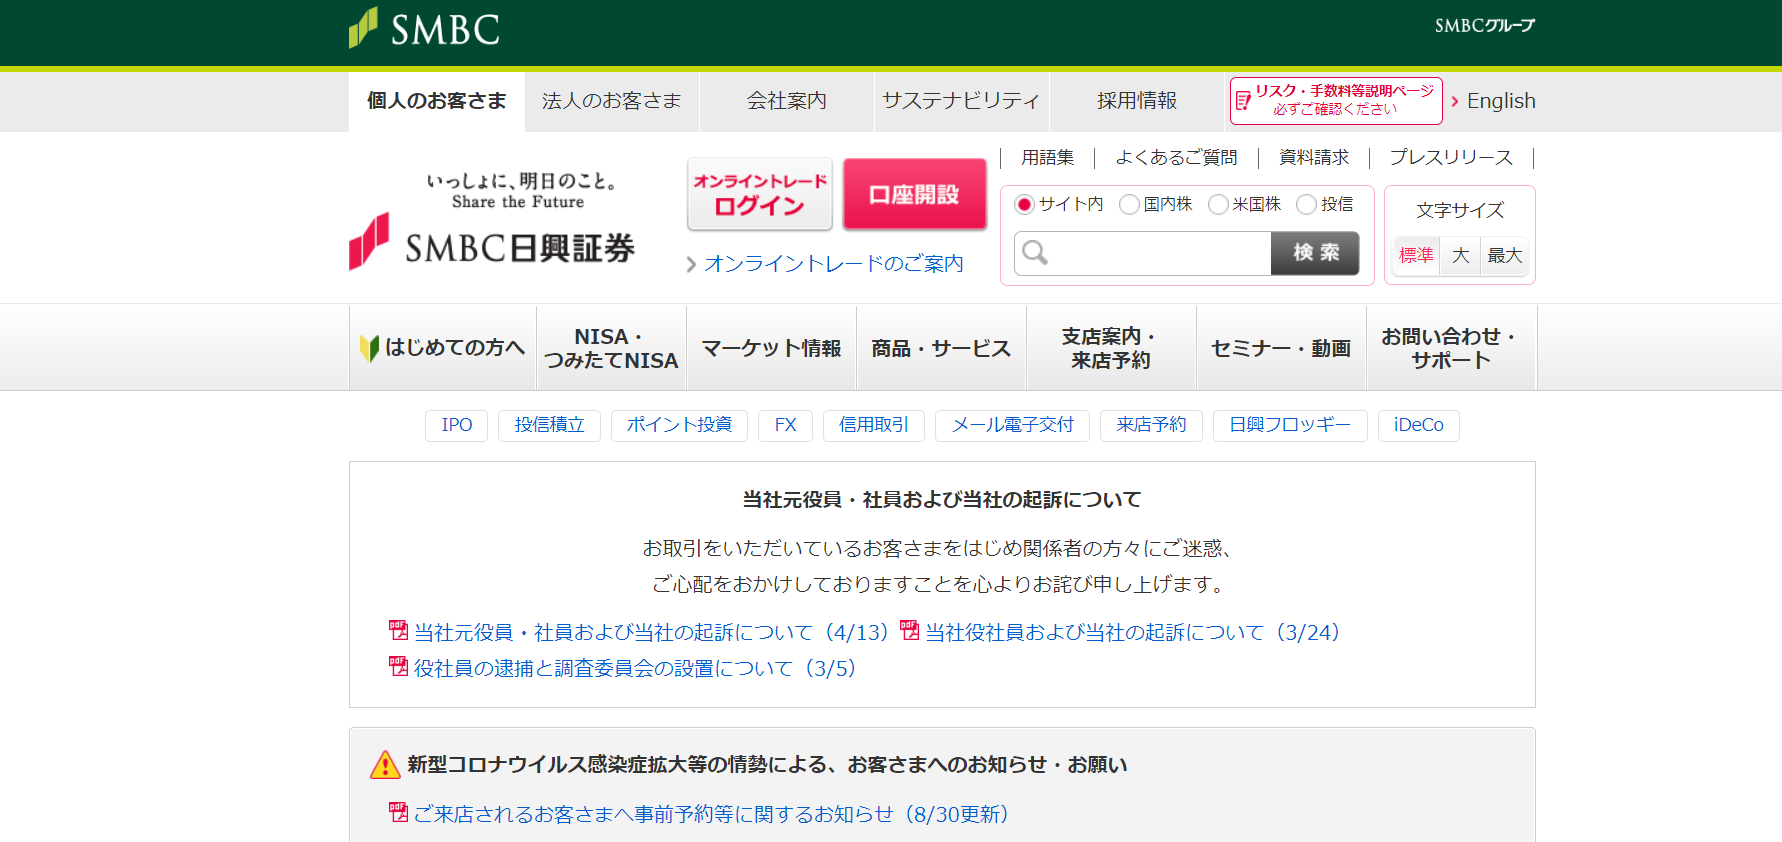The height and width of the screenshot is (842, 1782).
Task: Click the arrow before オンライントレードのご案内
Action: point(691,265)
